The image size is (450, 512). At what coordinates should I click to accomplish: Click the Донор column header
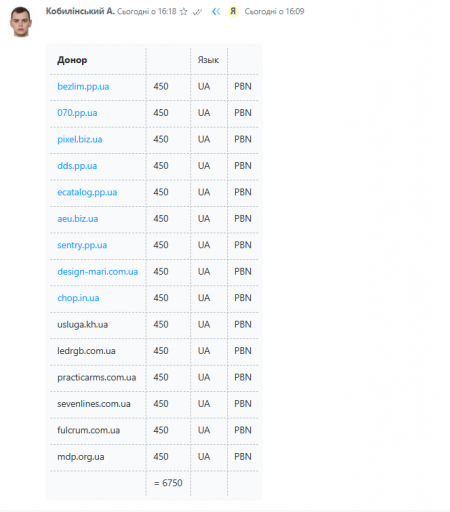click(72, 60)
